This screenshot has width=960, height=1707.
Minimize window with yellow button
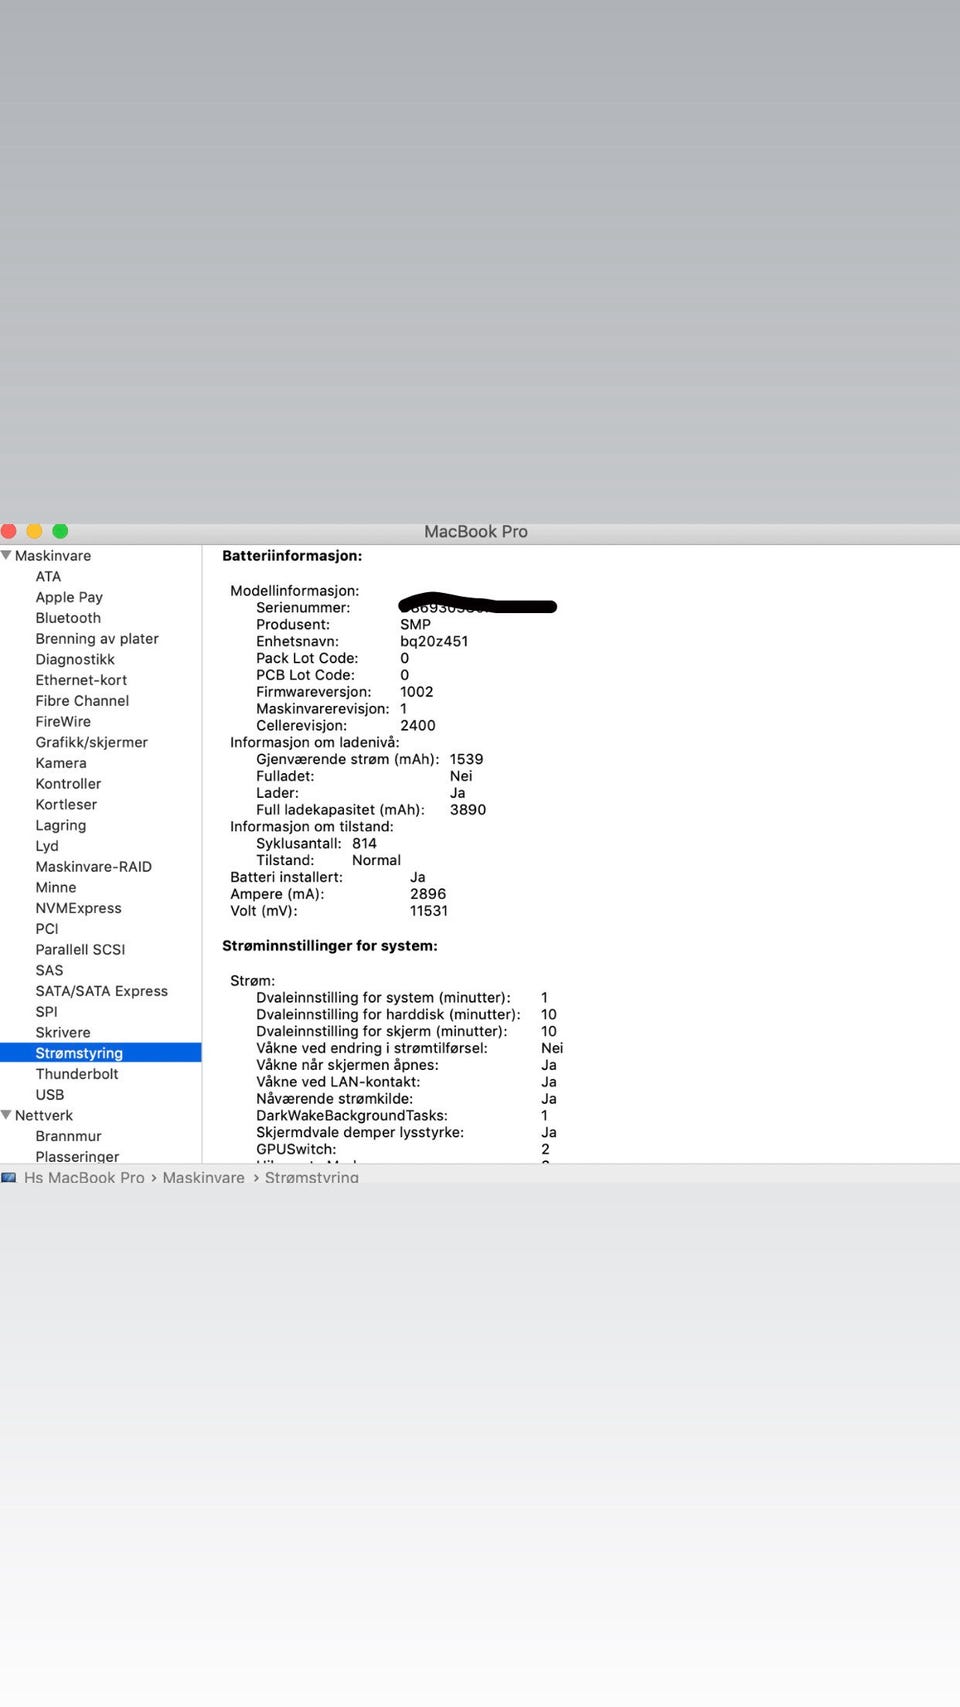(x=34, y=531)
